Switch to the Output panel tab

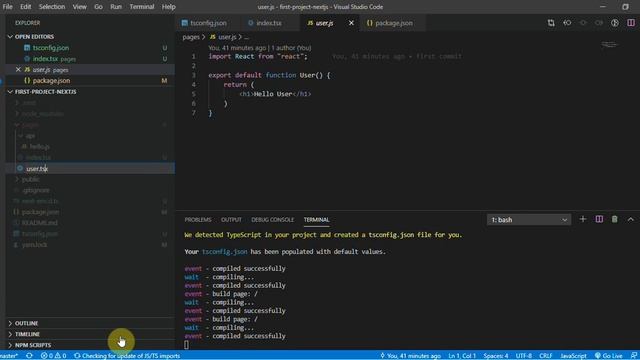point(231,220)
